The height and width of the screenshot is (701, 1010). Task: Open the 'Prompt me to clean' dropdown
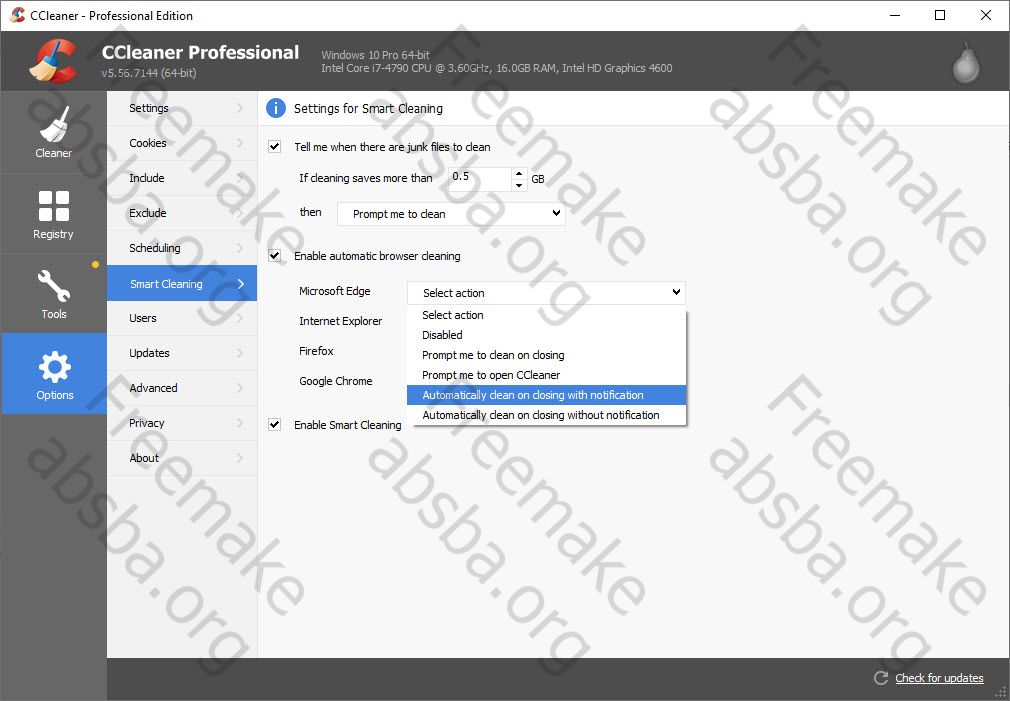(451, 213)
